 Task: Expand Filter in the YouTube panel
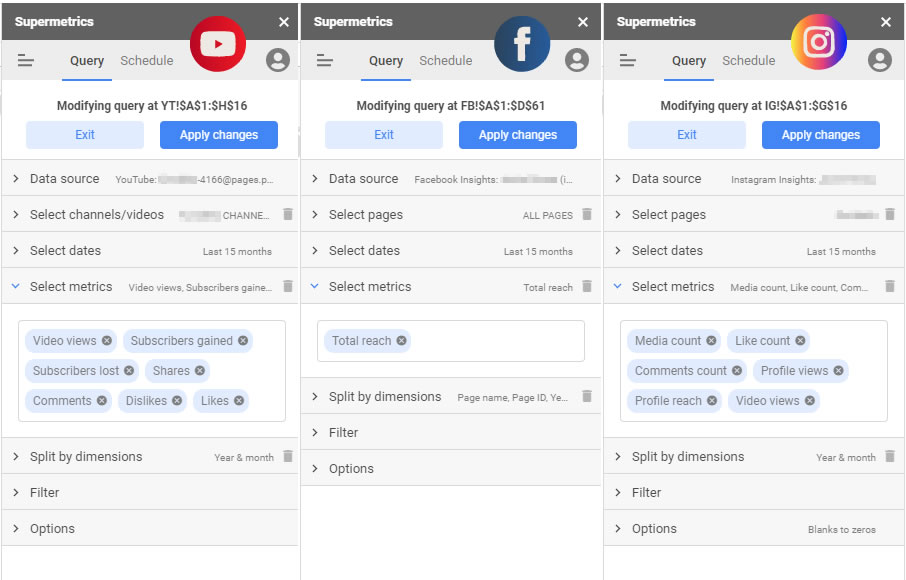click(150, 492)
